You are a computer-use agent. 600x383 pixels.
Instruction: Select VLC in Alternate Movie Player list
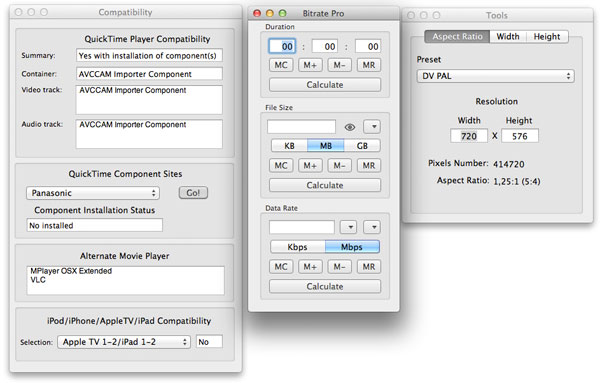click(x=38, y=280)
